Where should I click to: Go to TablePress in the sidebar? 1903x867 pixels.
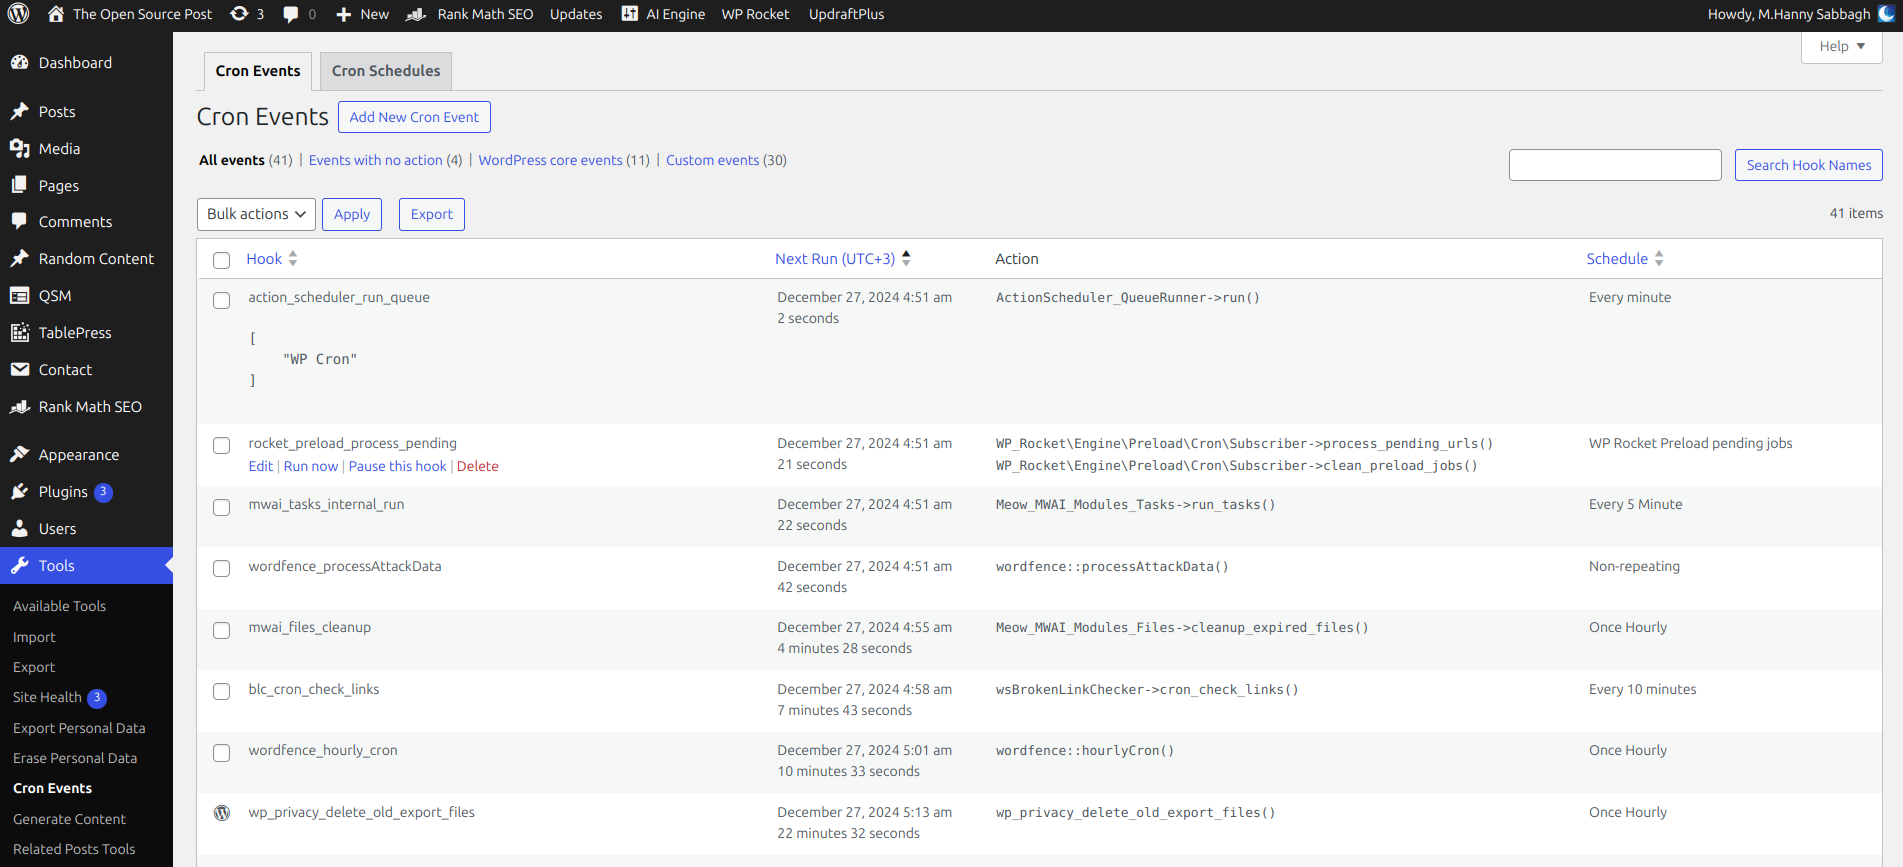[x=75, y=333]
